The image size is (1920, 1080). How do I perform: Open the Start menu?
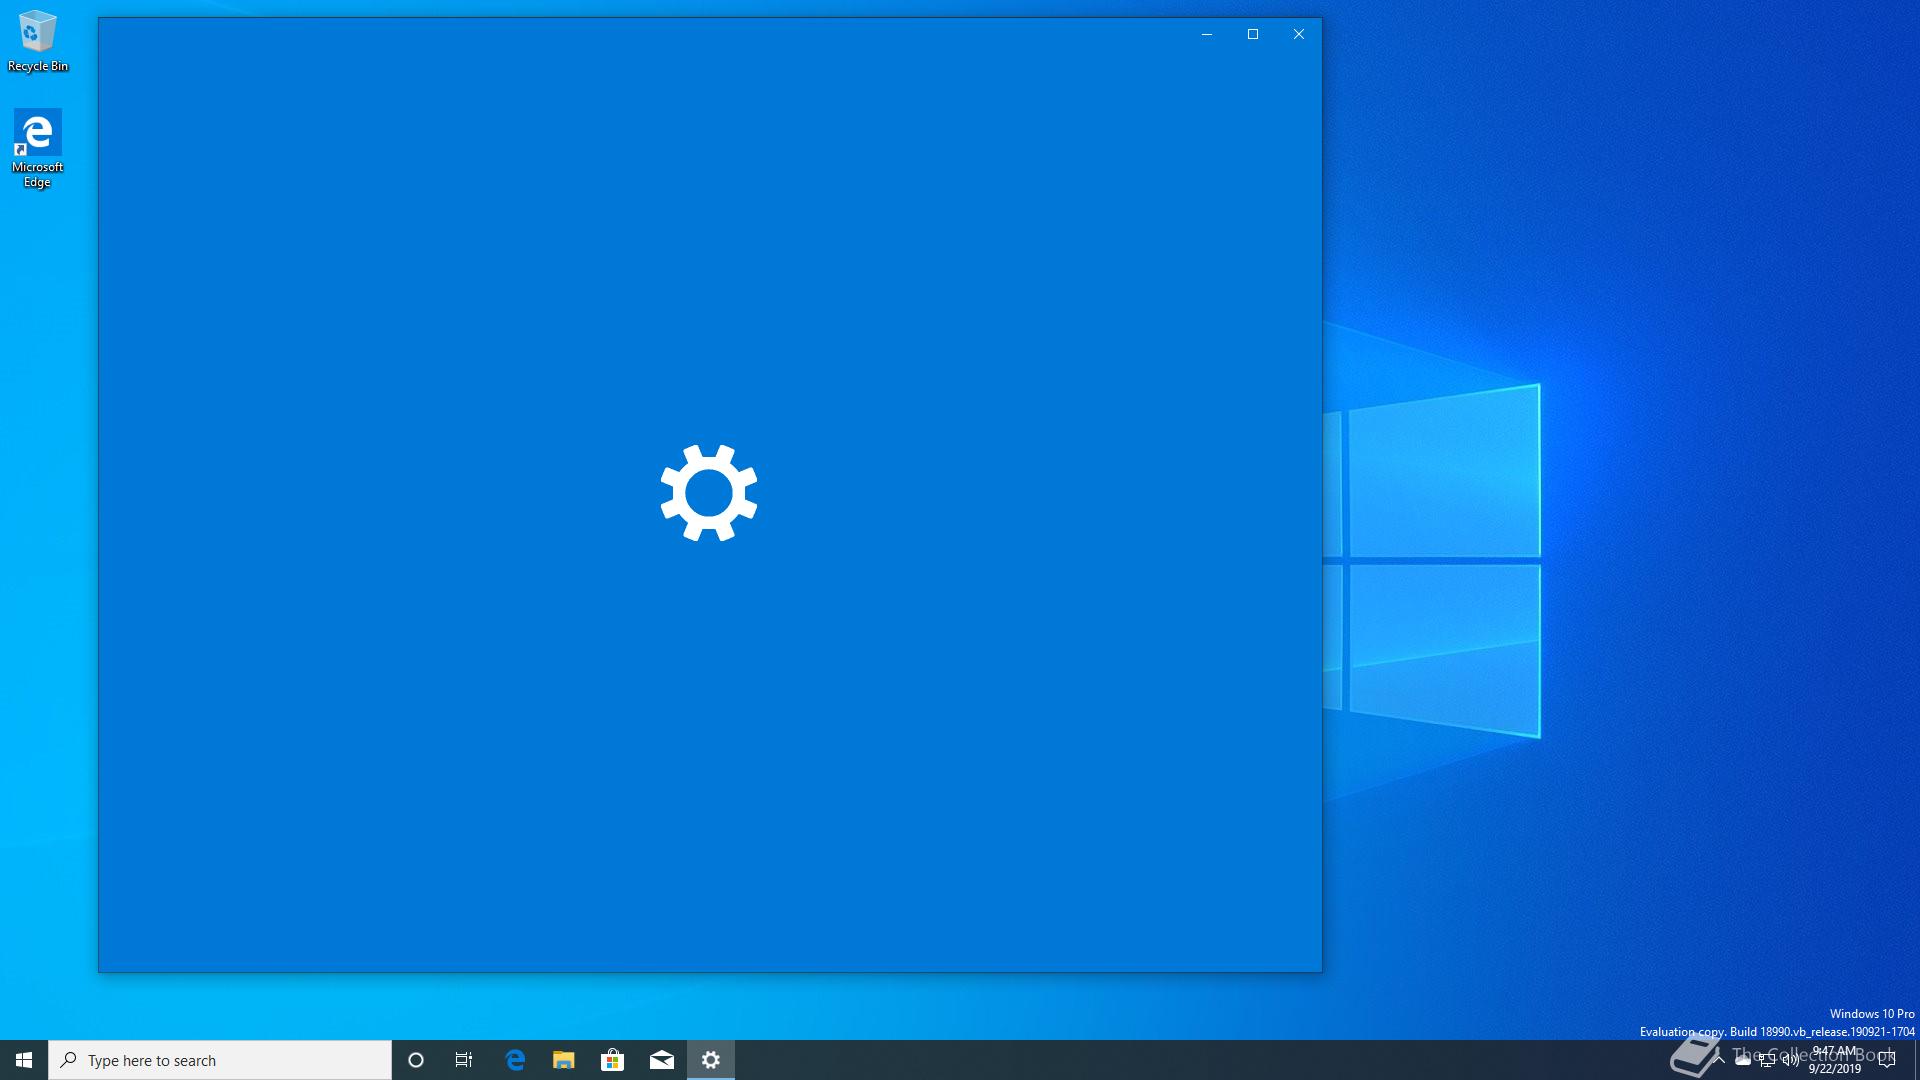click(24, 1060)
